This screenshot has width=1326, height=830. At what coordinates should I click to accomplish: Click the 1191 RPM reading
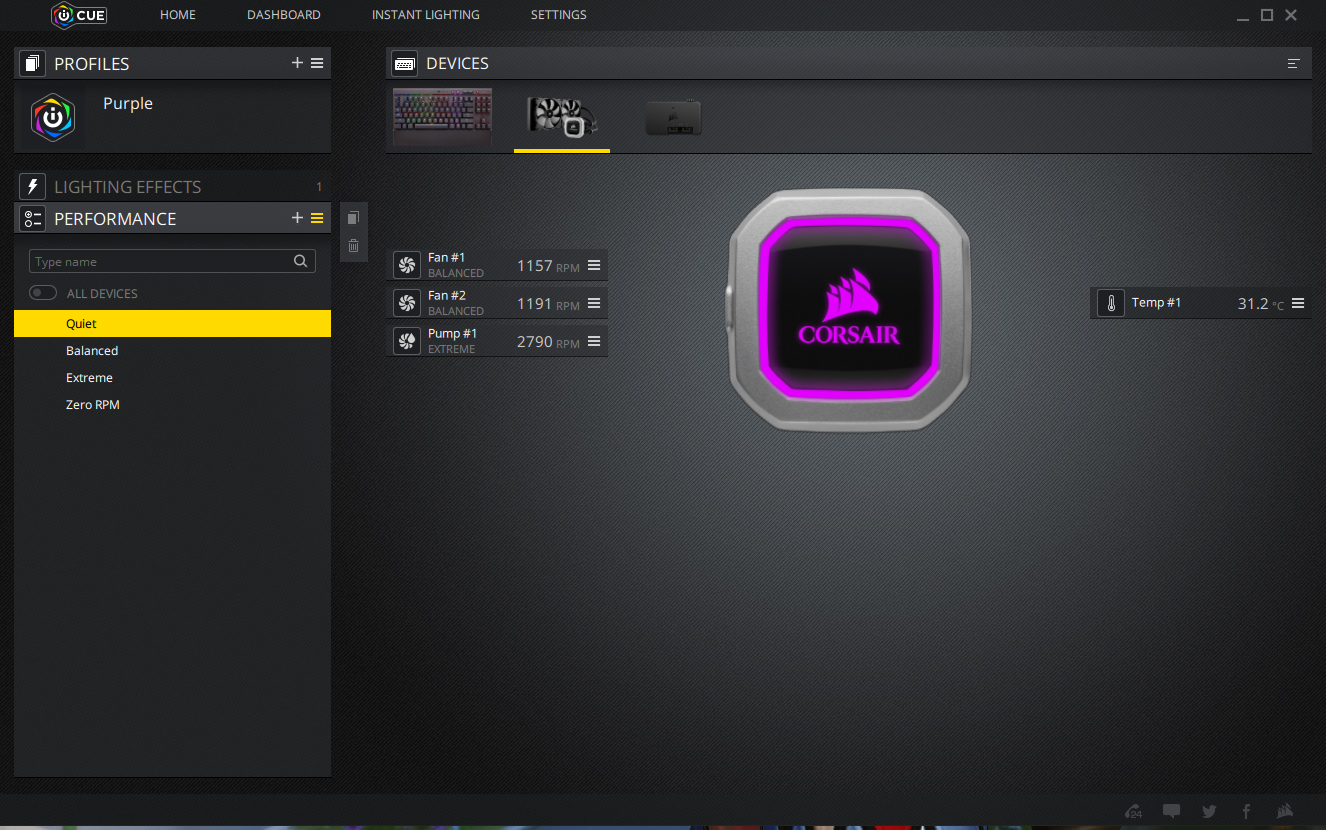click(548, 304)
